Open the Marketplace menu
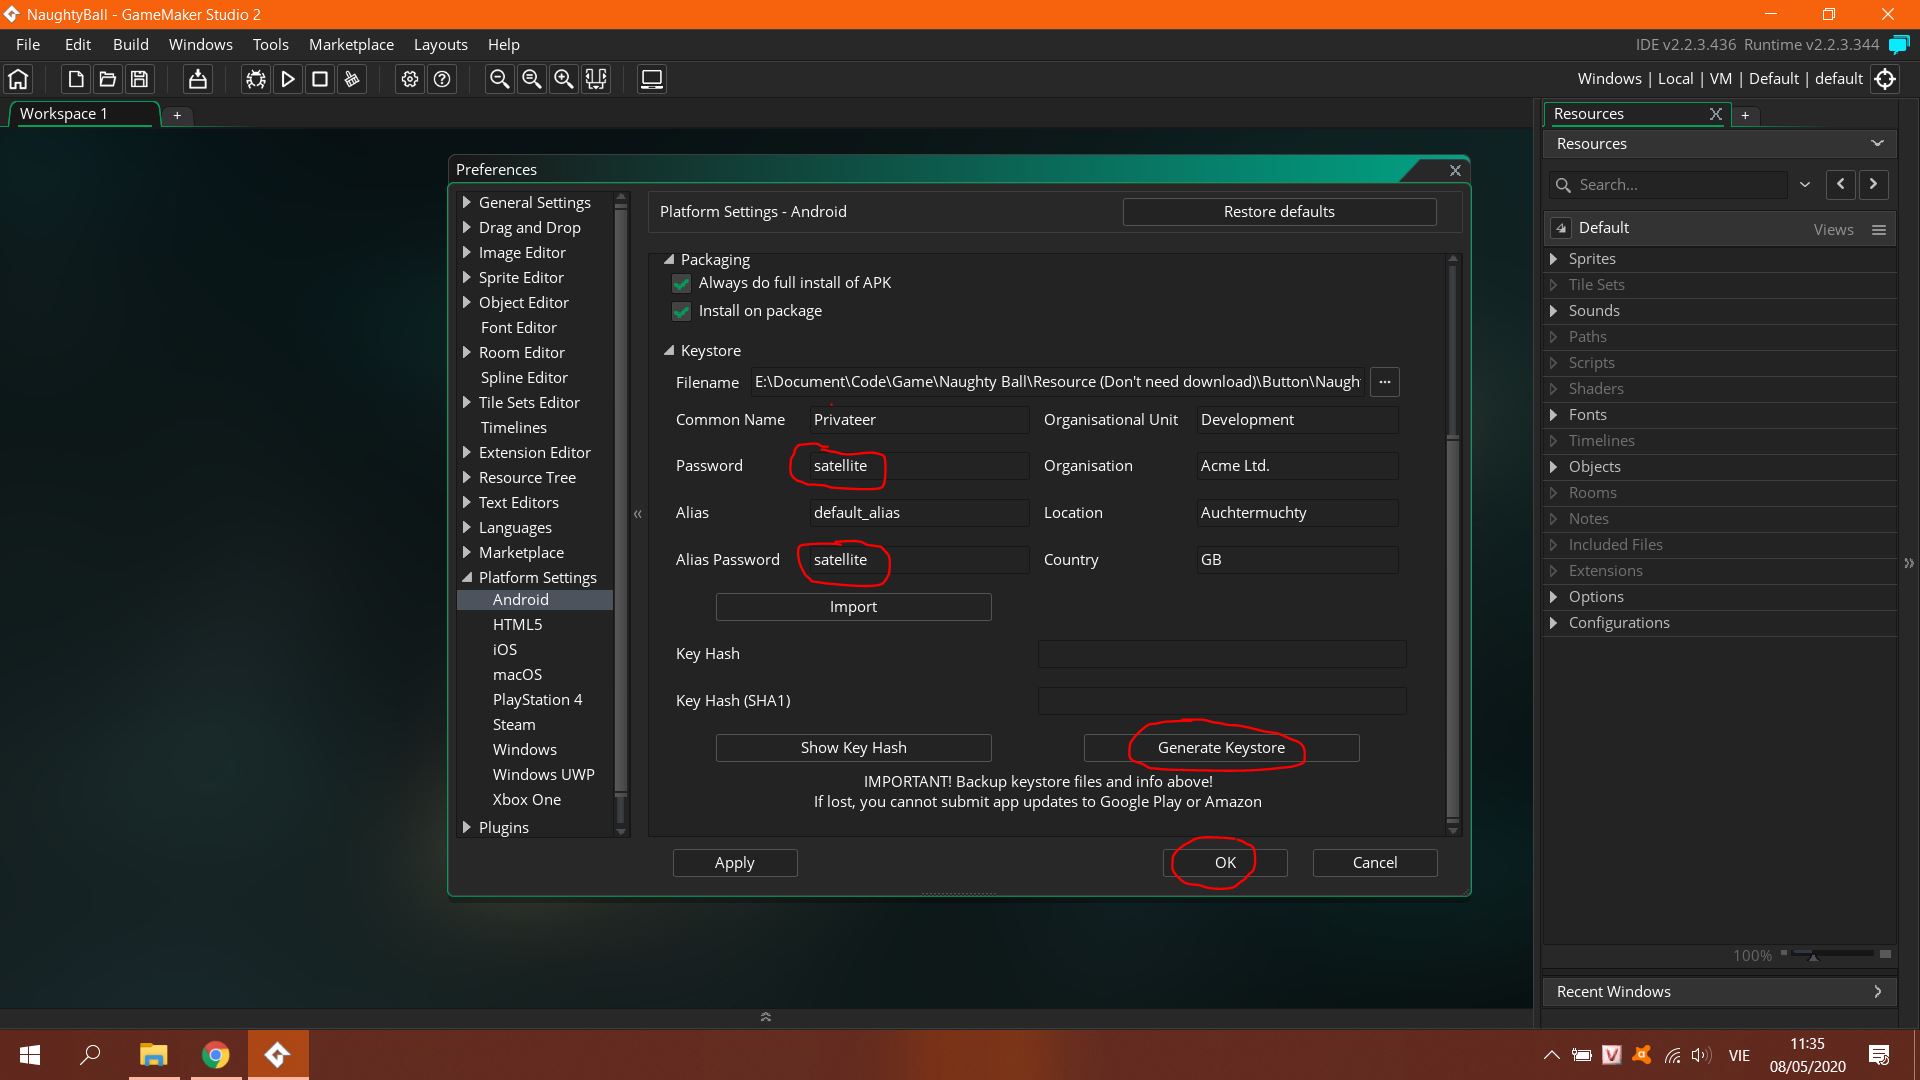Screen dimensions: 1920x1080 [351, 44]
